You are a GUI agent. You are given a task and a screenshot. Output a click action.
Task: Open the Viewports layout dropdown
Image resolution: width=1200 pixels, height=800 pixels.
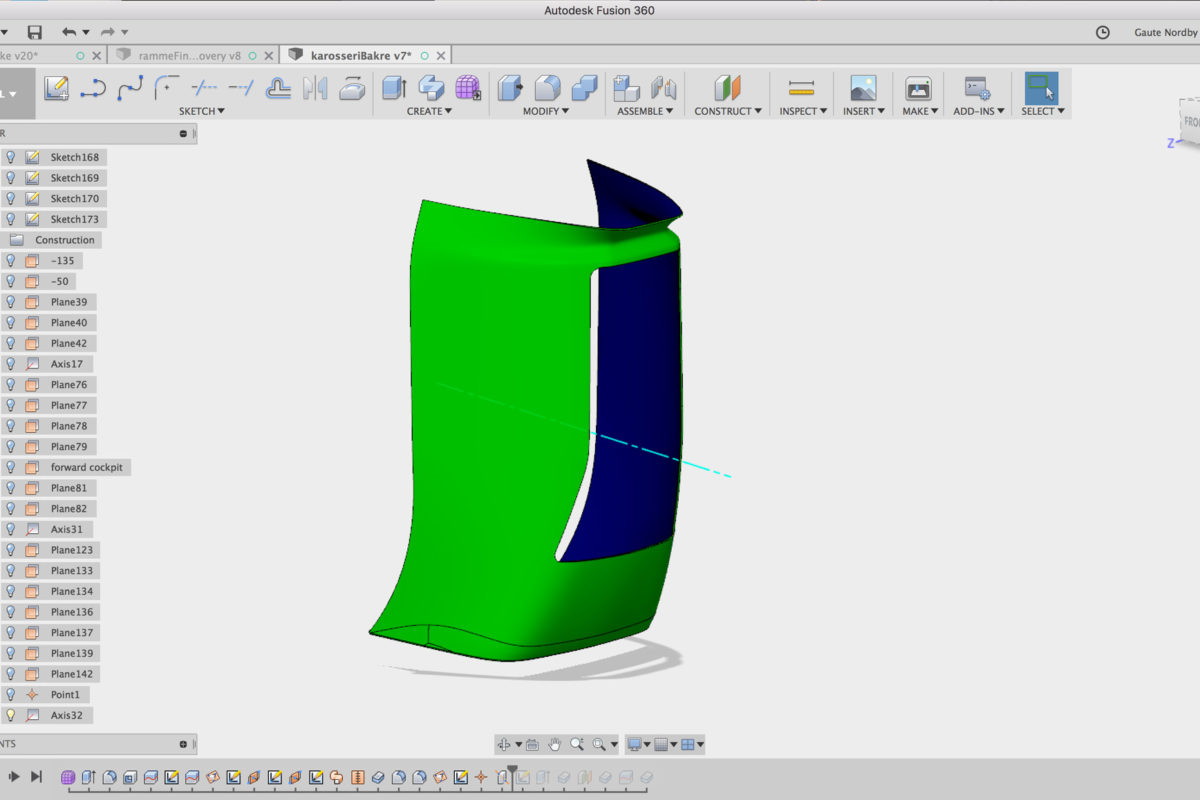(693, 744)
